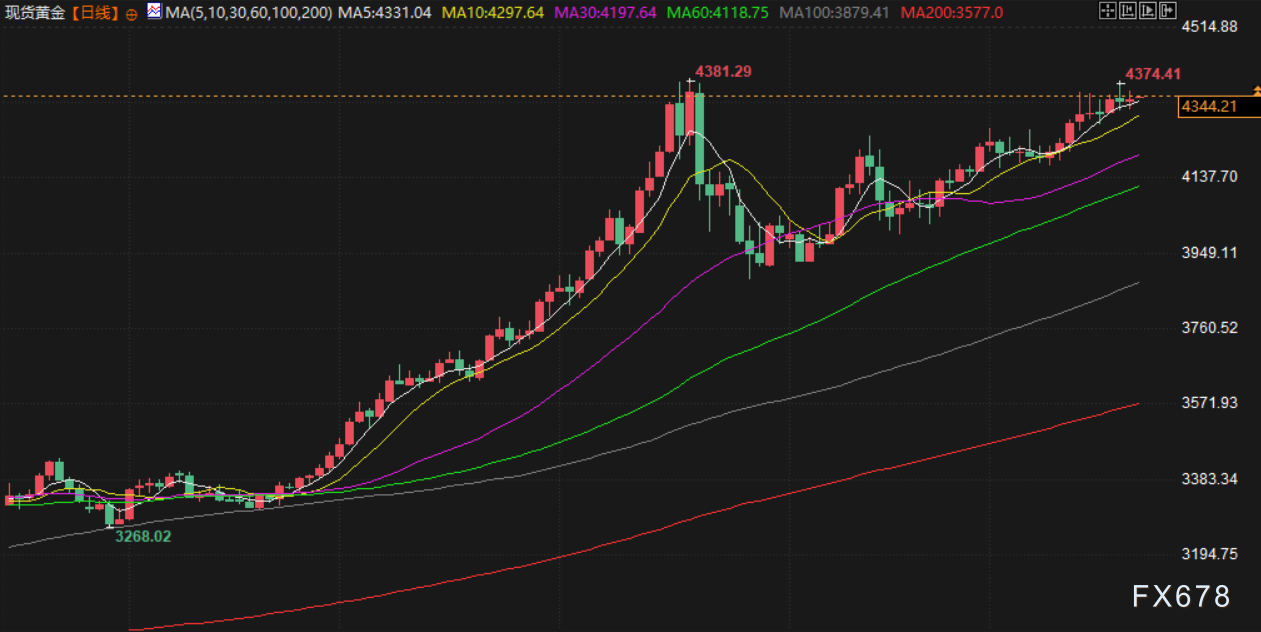This screenshot has width=1261, height=632.
Task: Toggle the MA5 moving average value label
Action: pos(384,13)
